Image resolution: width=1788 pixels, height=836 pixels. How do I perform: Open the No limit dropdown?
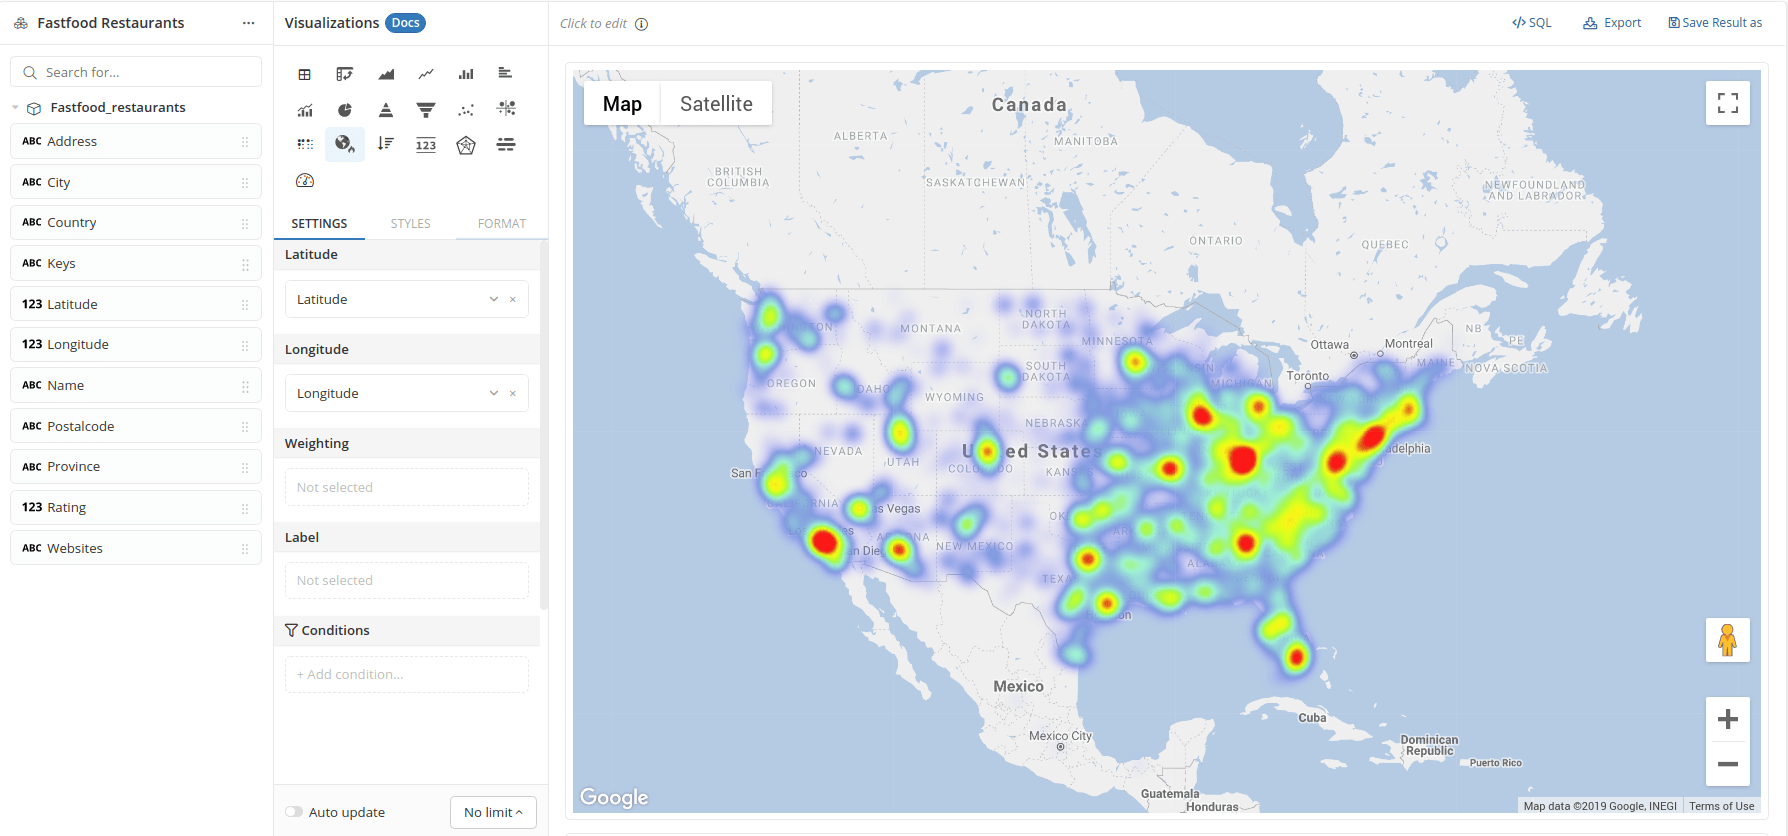(493, 812)
